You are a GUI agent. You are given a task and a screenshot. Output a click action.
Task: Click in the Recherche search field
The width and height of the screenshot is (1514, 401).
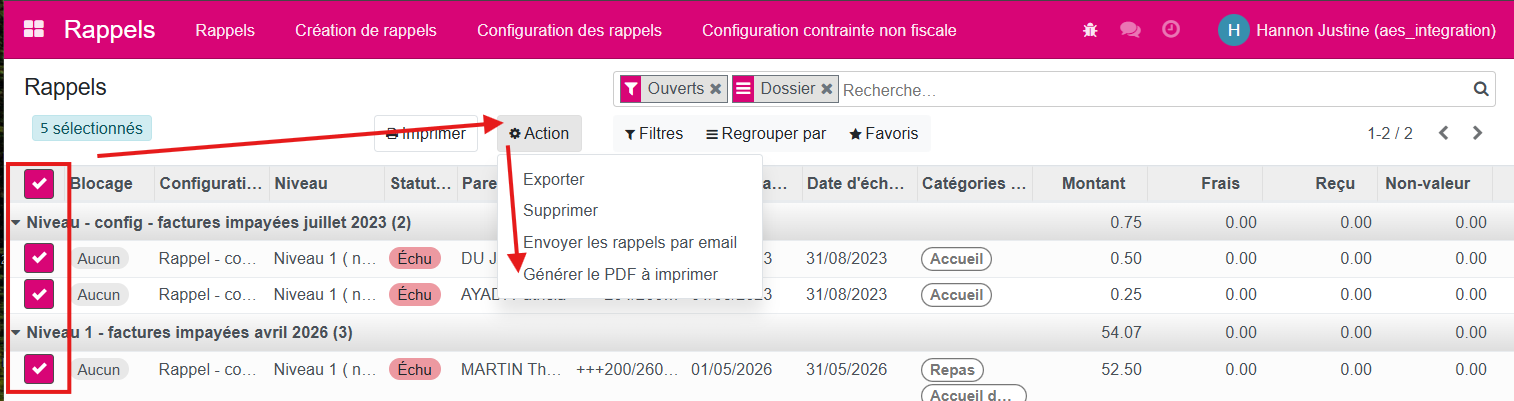1155,90
